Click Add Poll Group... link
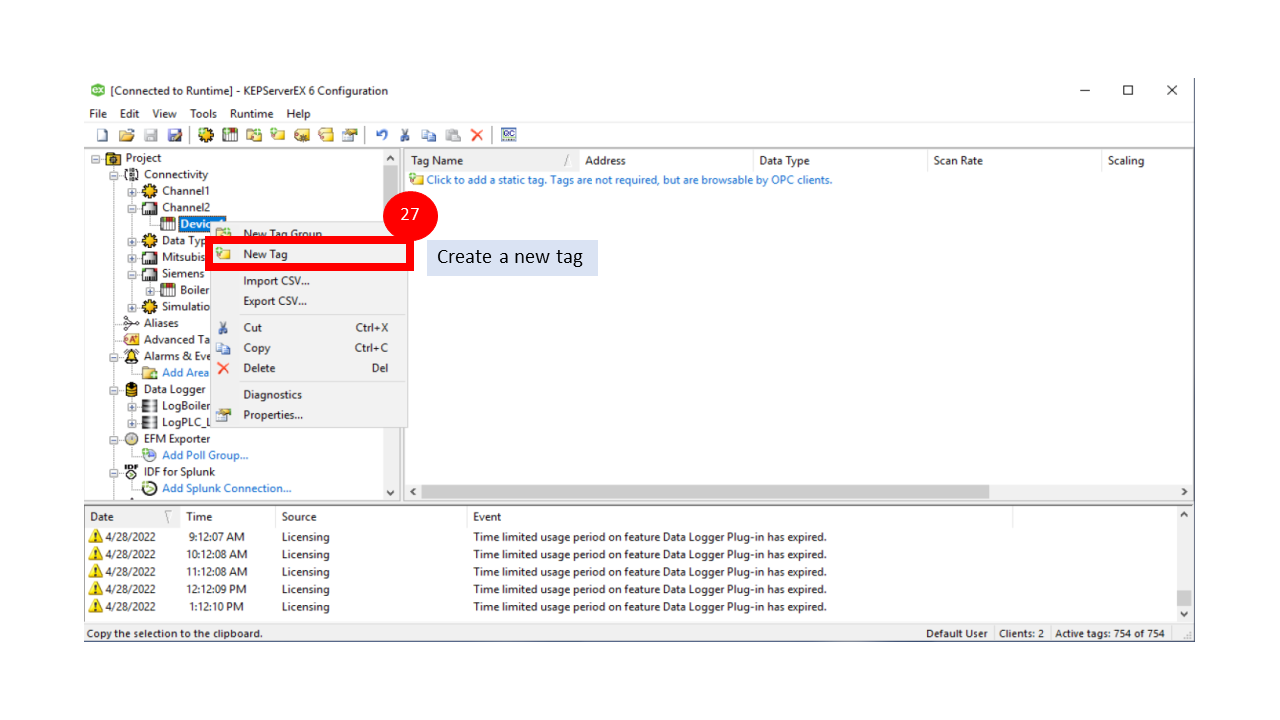This screenshot has height=720, width=1280. click(x=205, y=455)
